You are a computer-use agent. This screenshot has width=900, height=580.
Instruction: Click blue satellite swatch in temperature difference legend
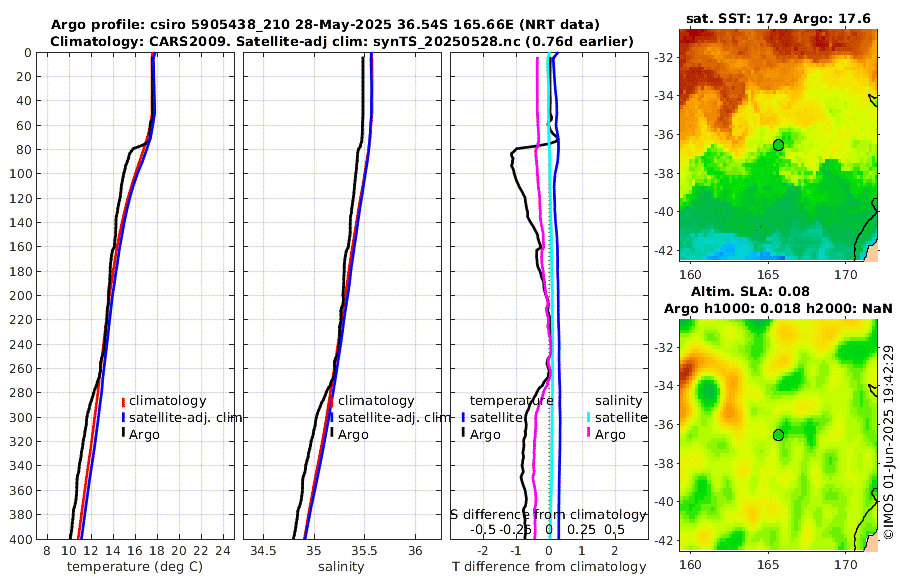[x=463, y=417]
